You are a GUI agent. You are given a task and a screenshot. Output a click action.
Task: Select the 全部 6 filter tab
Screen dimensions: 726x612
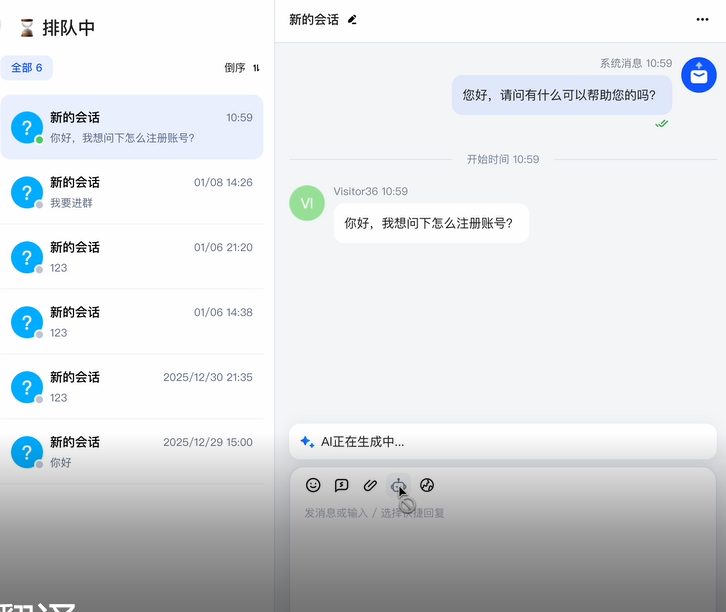[27, 68]
